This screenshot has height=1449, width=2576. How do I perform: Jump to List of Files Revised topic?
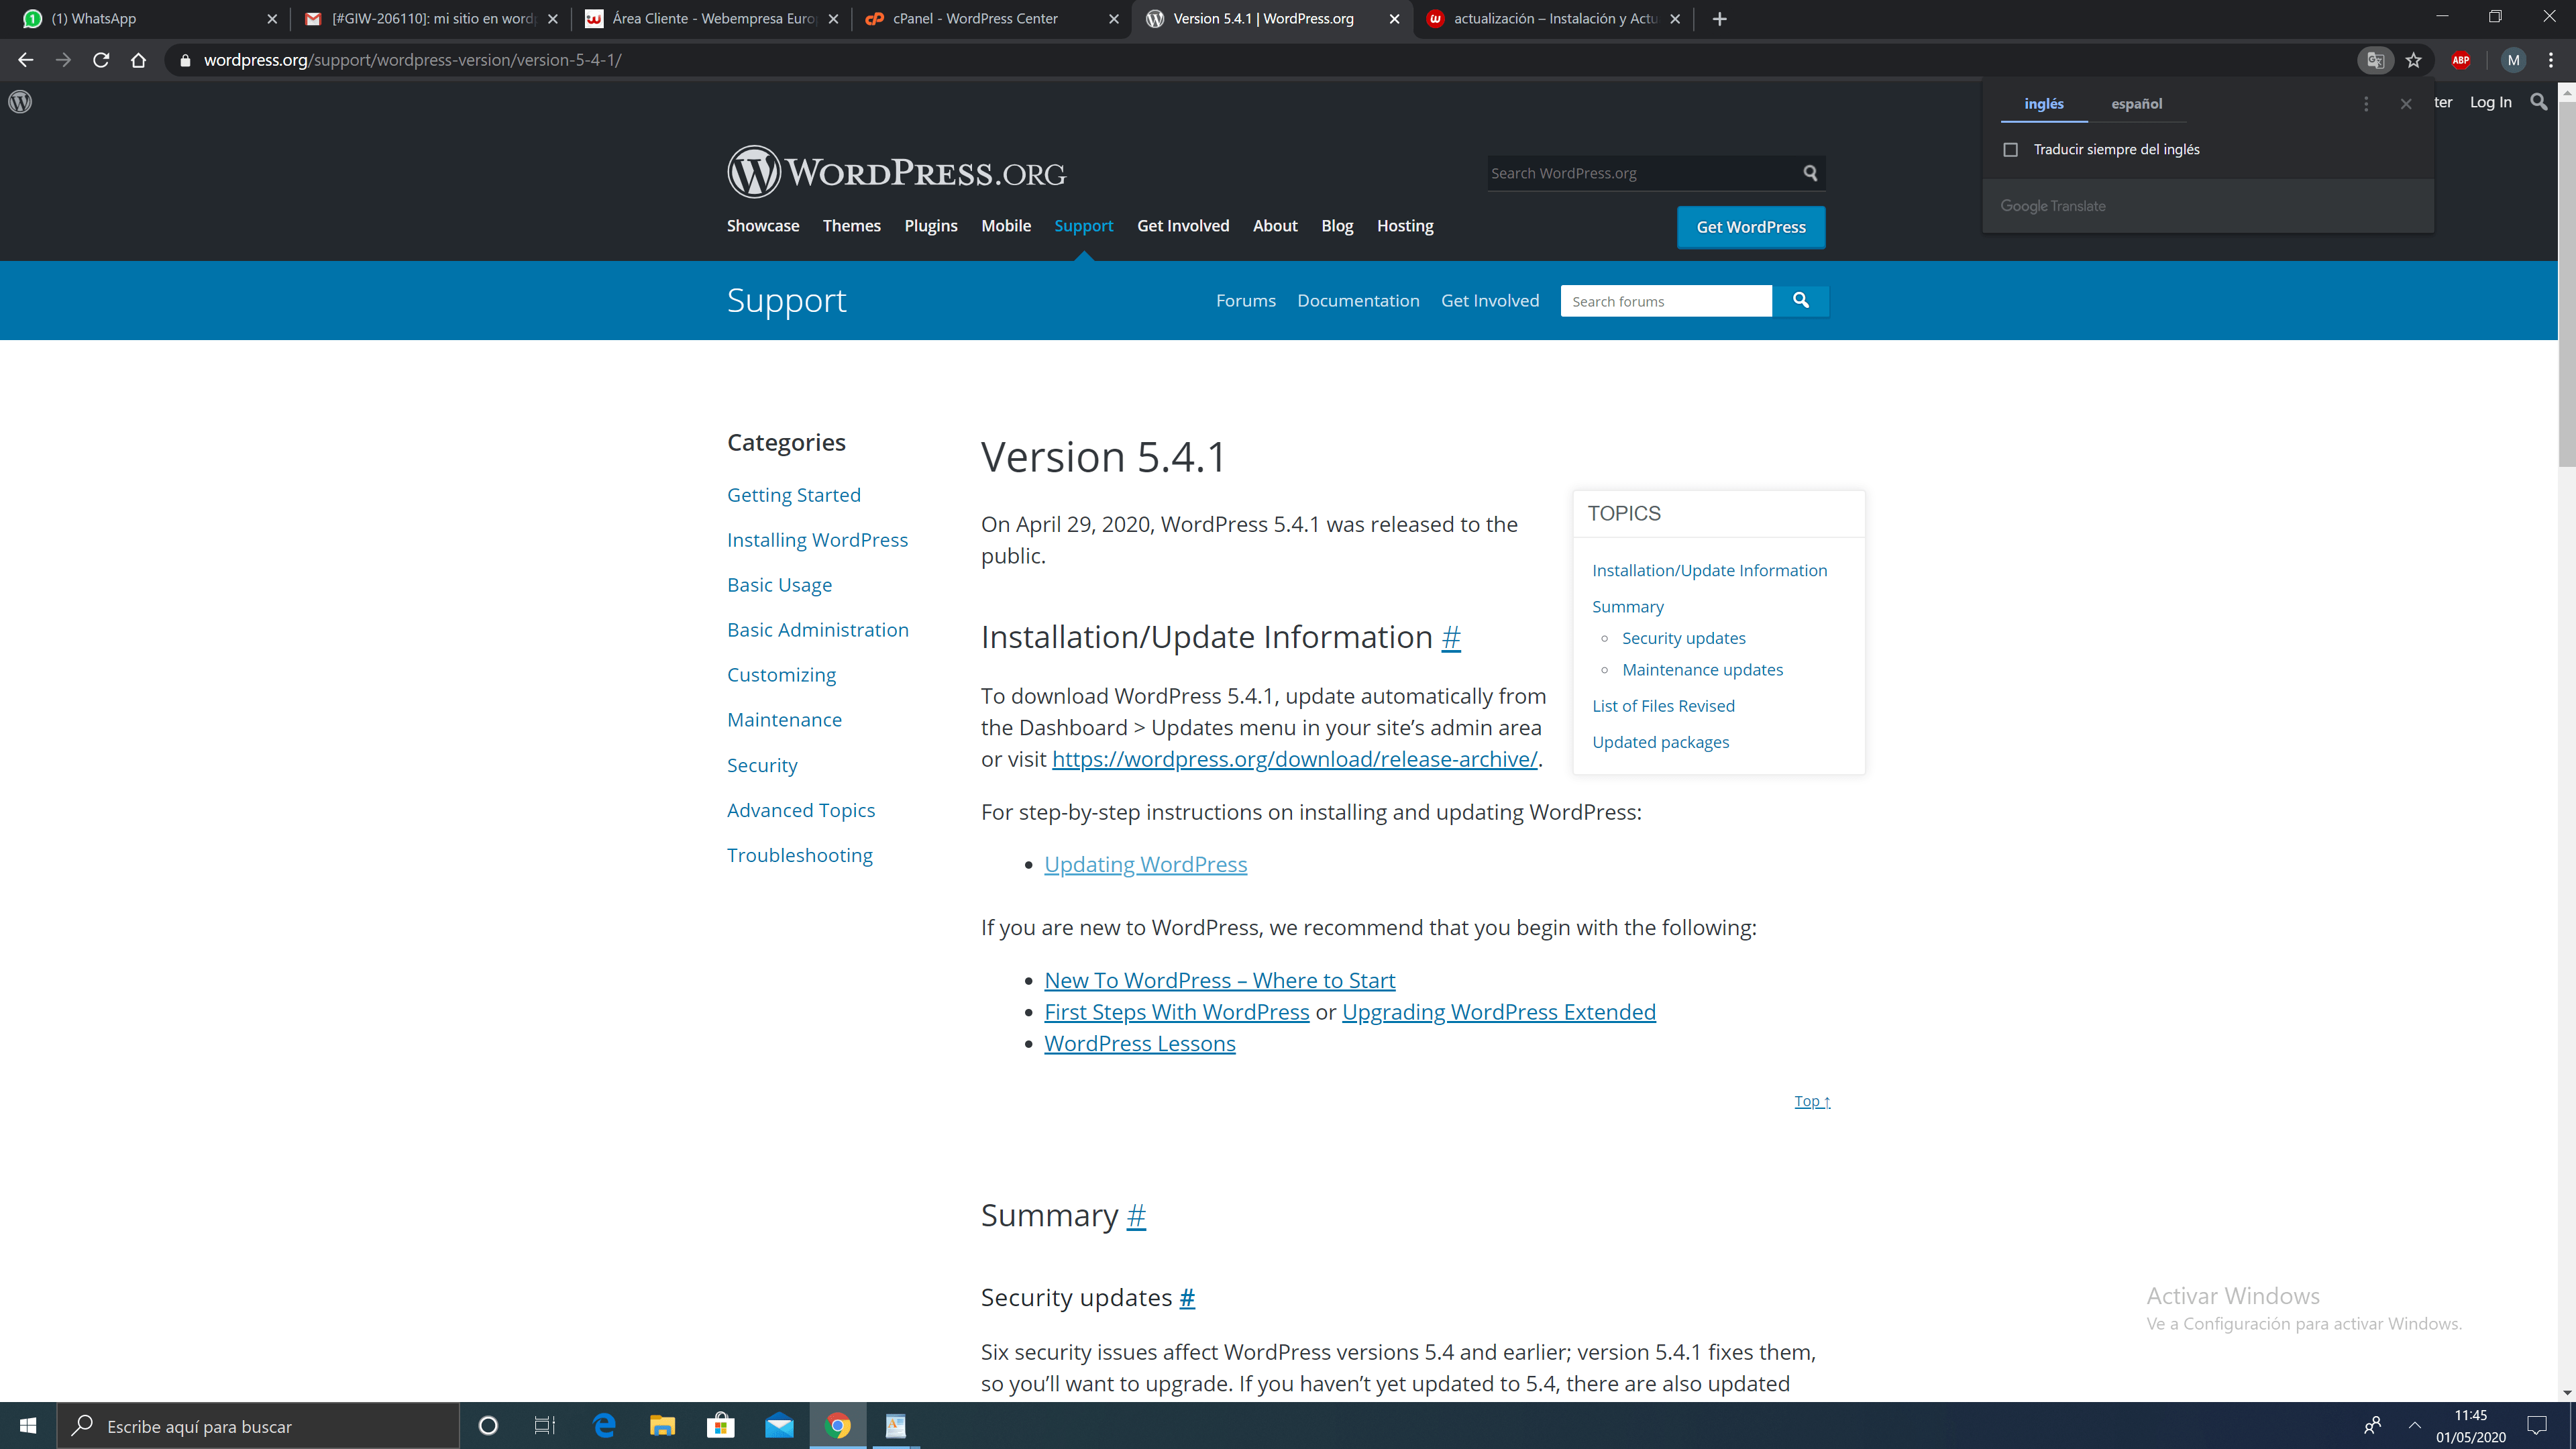point(1664,706)
